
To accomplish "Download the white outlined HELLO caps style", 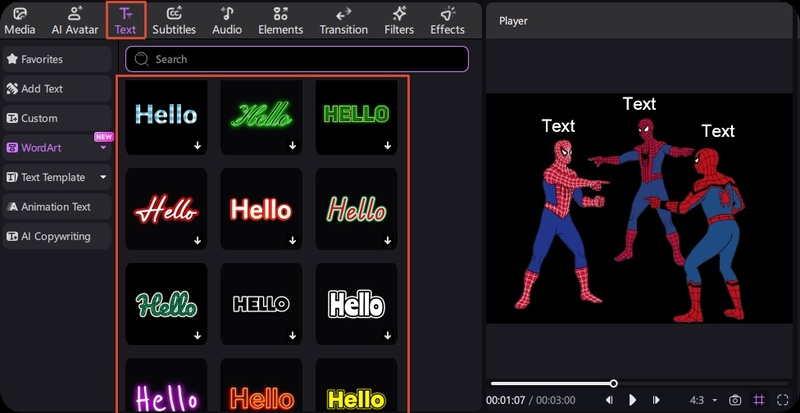I will click(292, 335).
